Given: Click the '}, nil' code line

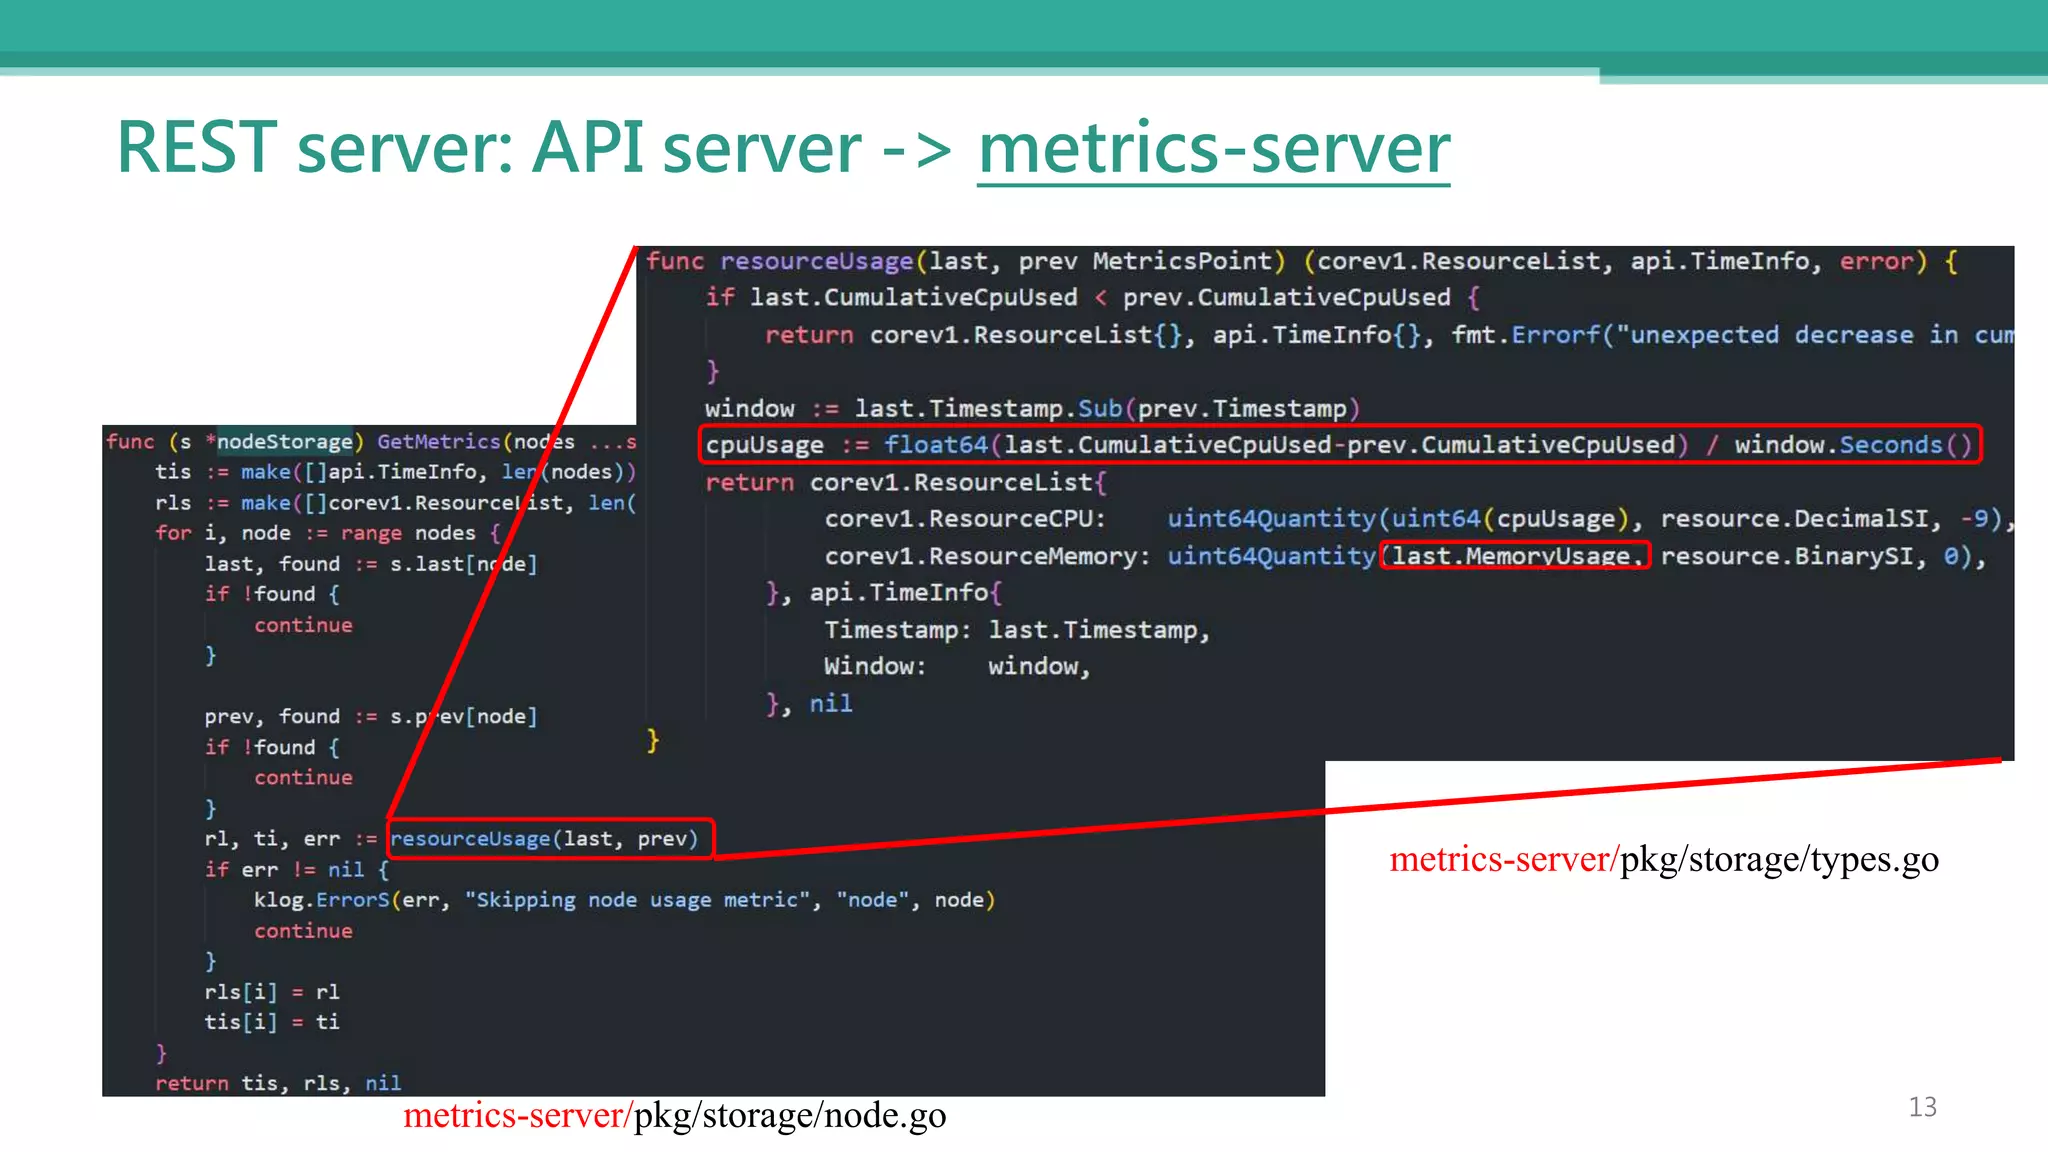Looking at the screenshot, I should [x=809, y=703].
